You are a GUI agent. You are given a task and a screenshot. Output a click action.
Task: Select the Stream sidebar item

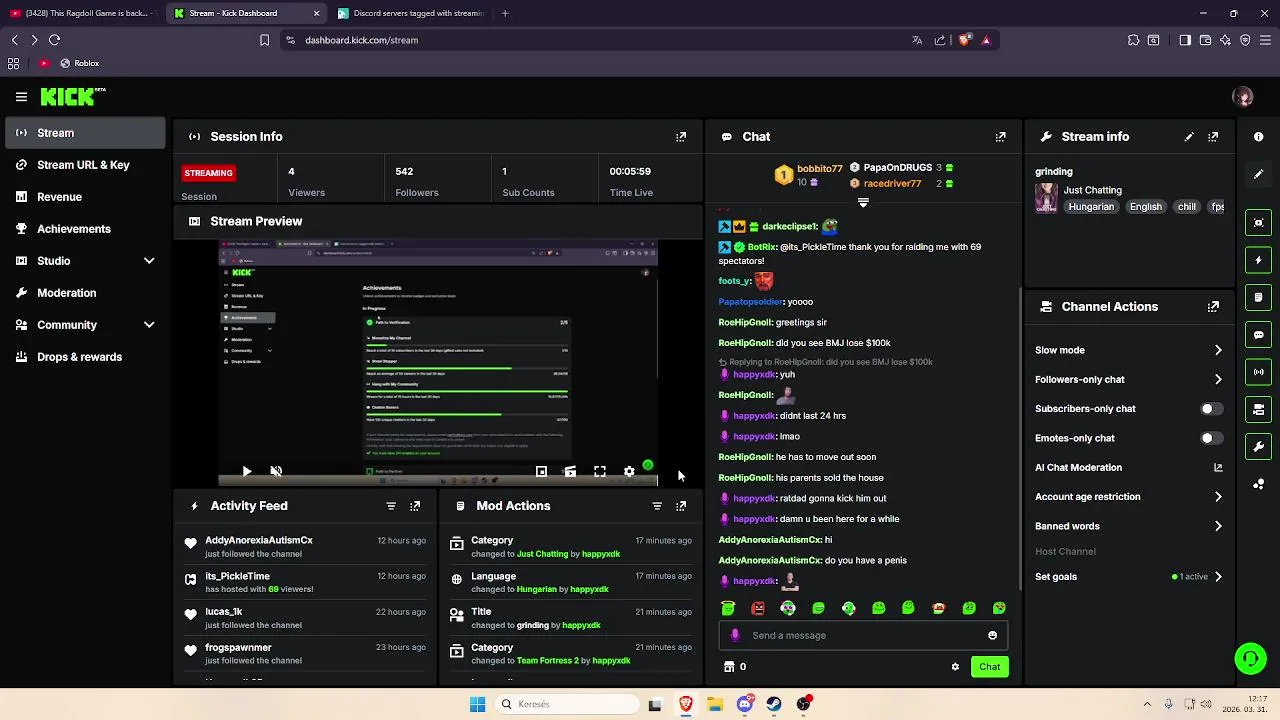[84, 133]
